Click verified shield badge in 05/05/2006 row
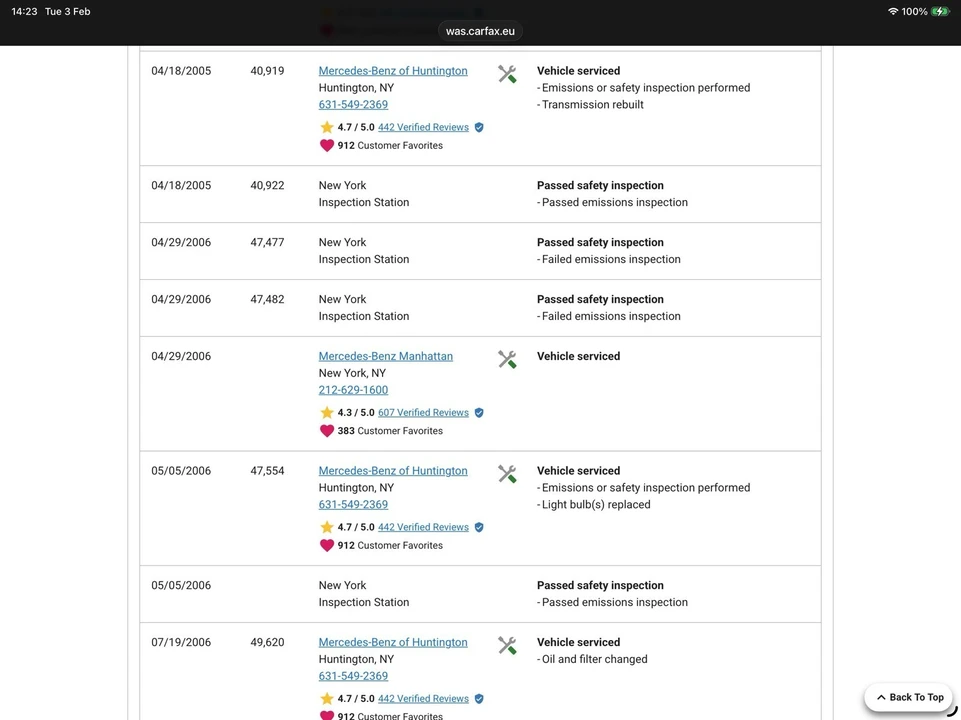The width and height of the screenshot is (961, 720). click(x=479, y=528)
